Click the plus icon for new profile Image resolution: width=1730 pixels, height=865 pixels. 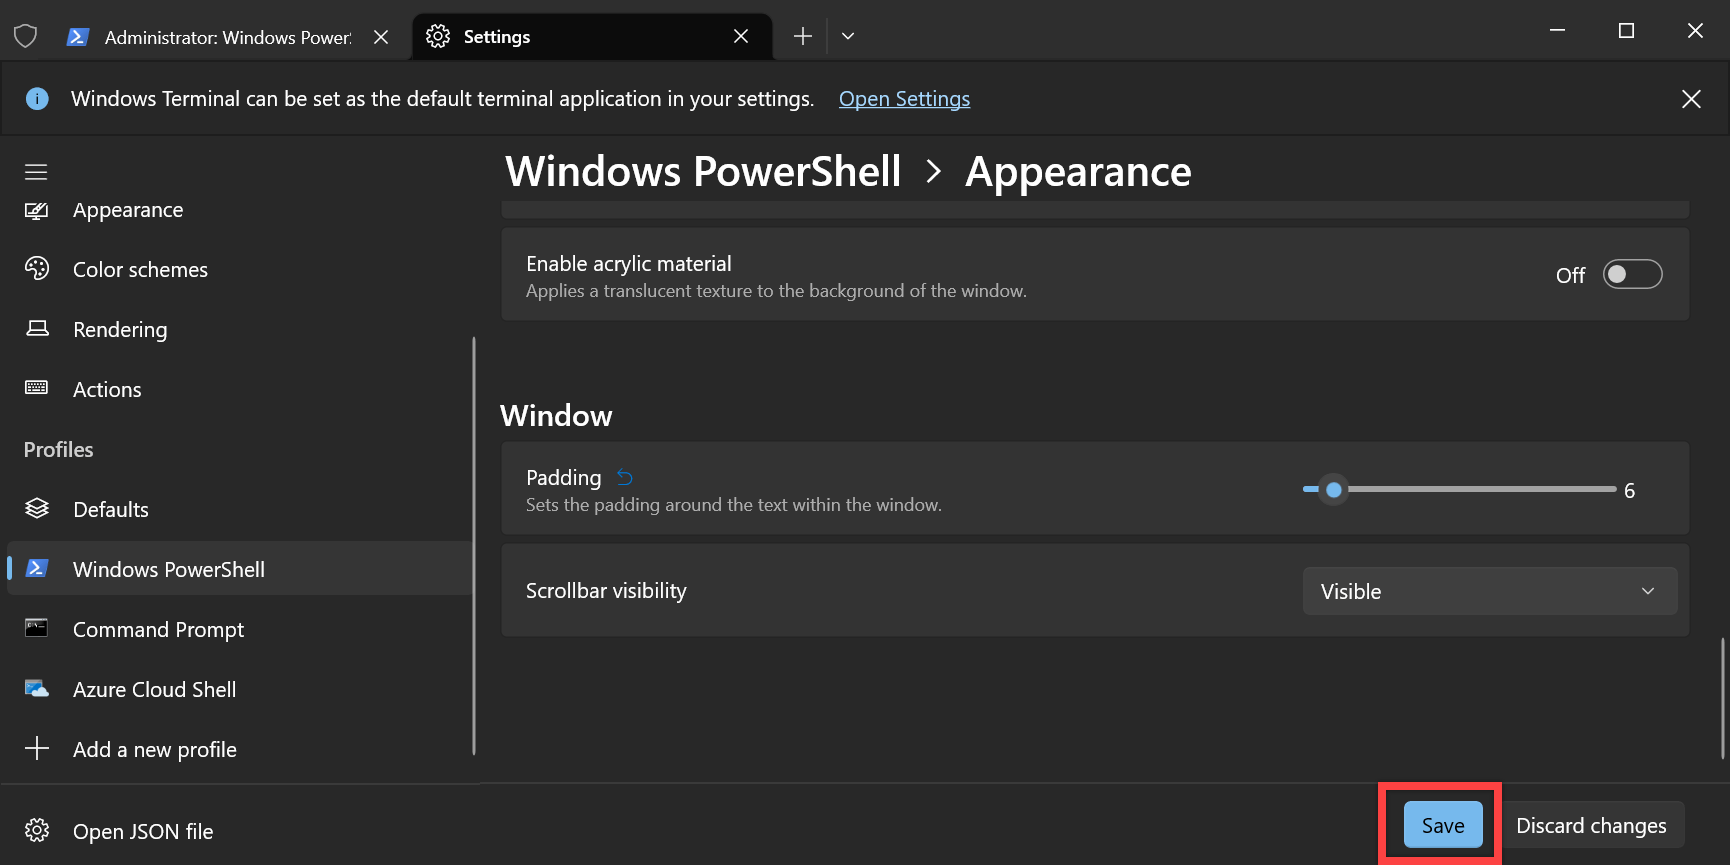[x=37, y=748]
